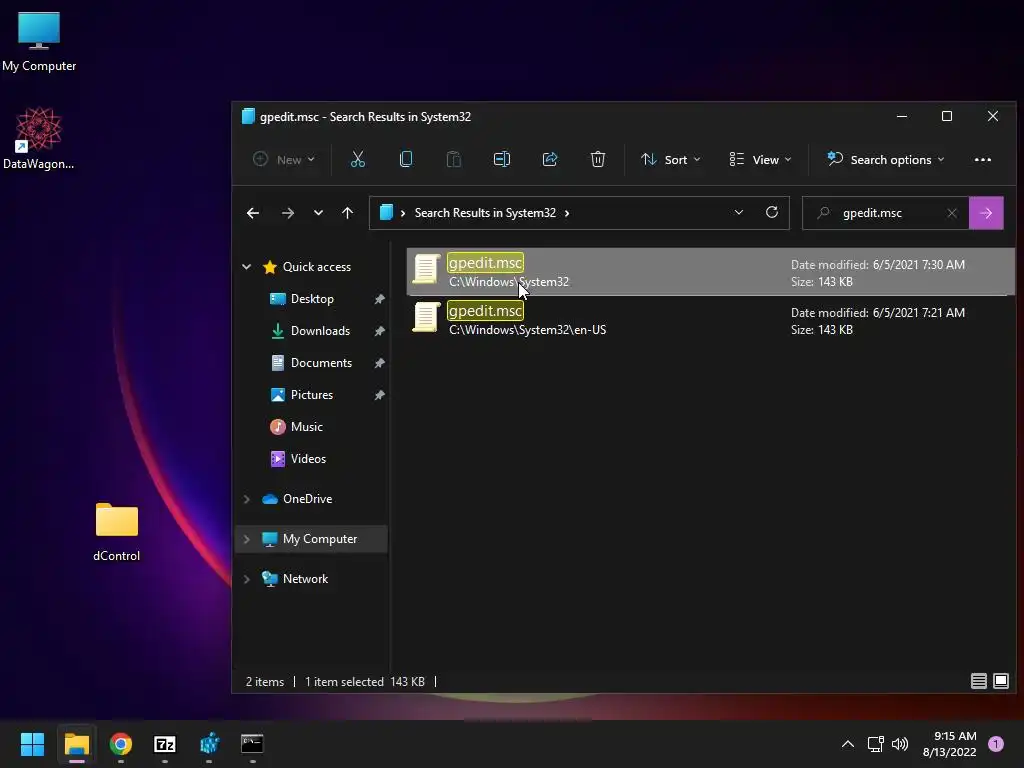Open Pictures in Quick access
1024x768 pixels.
pyautogui.click(x=311, y=394)
